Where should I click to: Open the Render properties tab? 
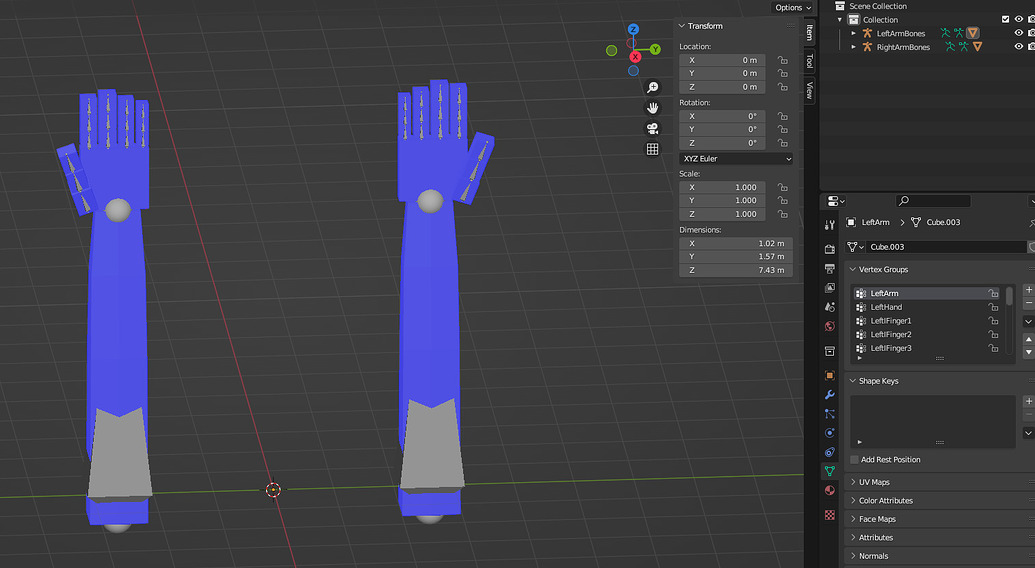pos(830,249)
